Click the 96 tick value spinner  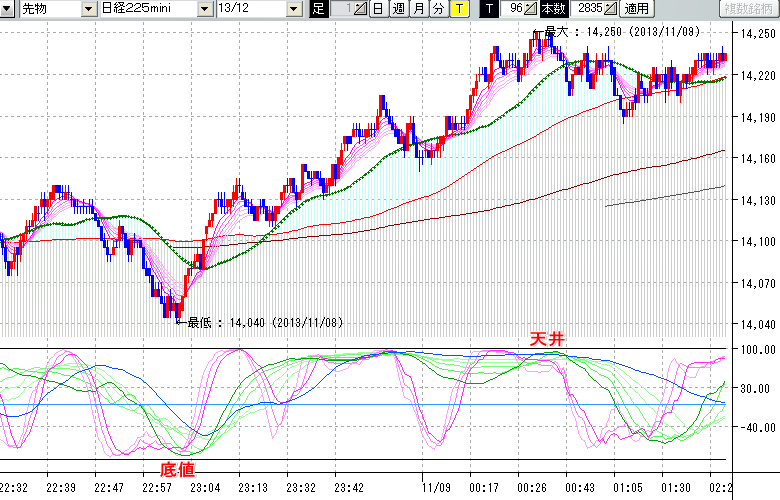click(517, 9)
